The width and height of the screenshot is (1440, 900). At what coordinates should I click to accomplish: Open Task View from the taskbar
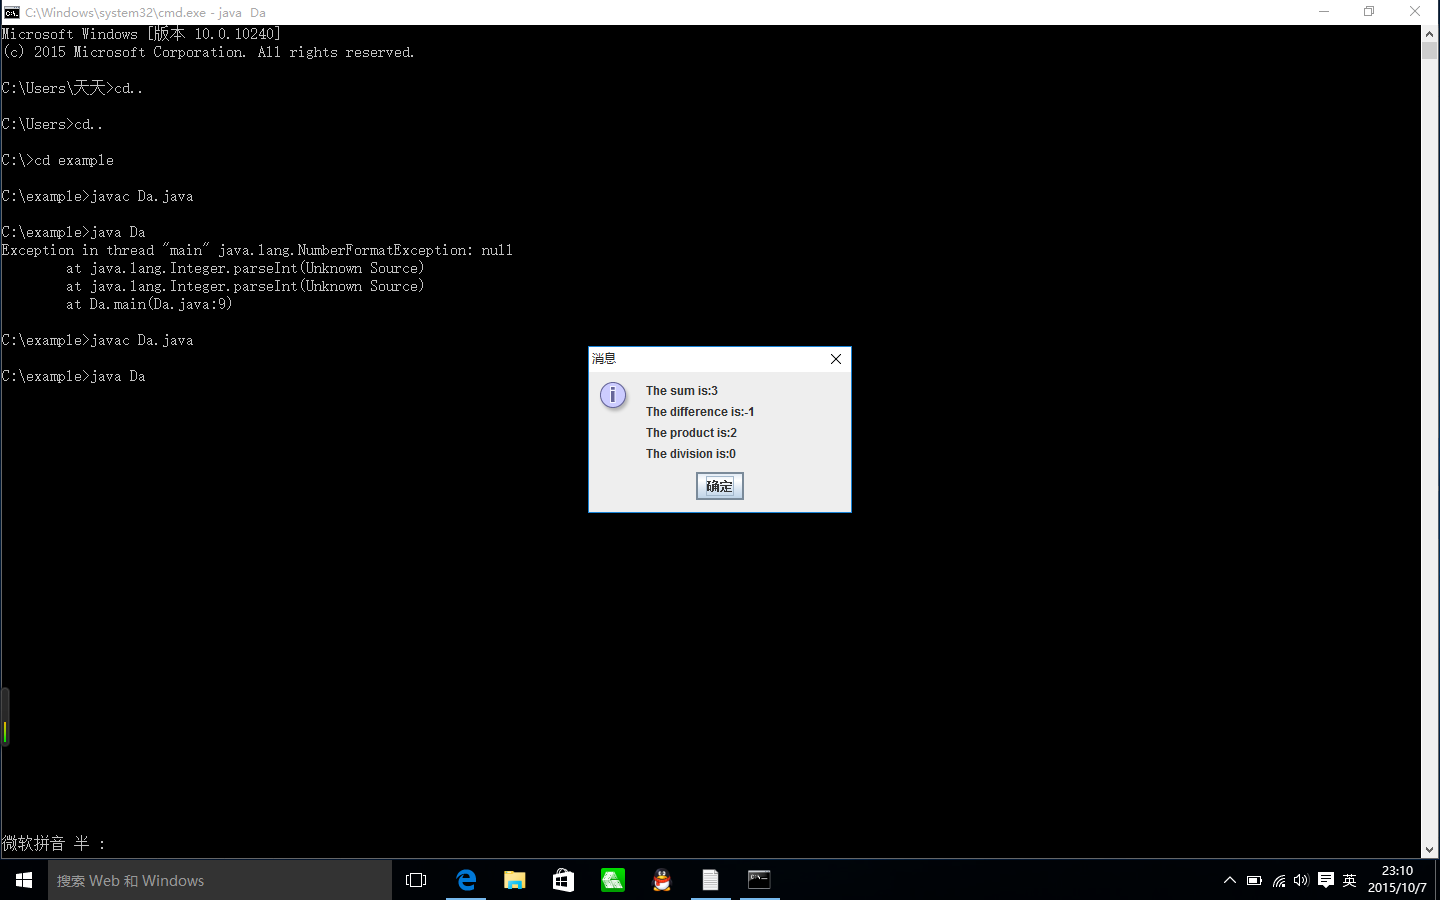[416, 880]
